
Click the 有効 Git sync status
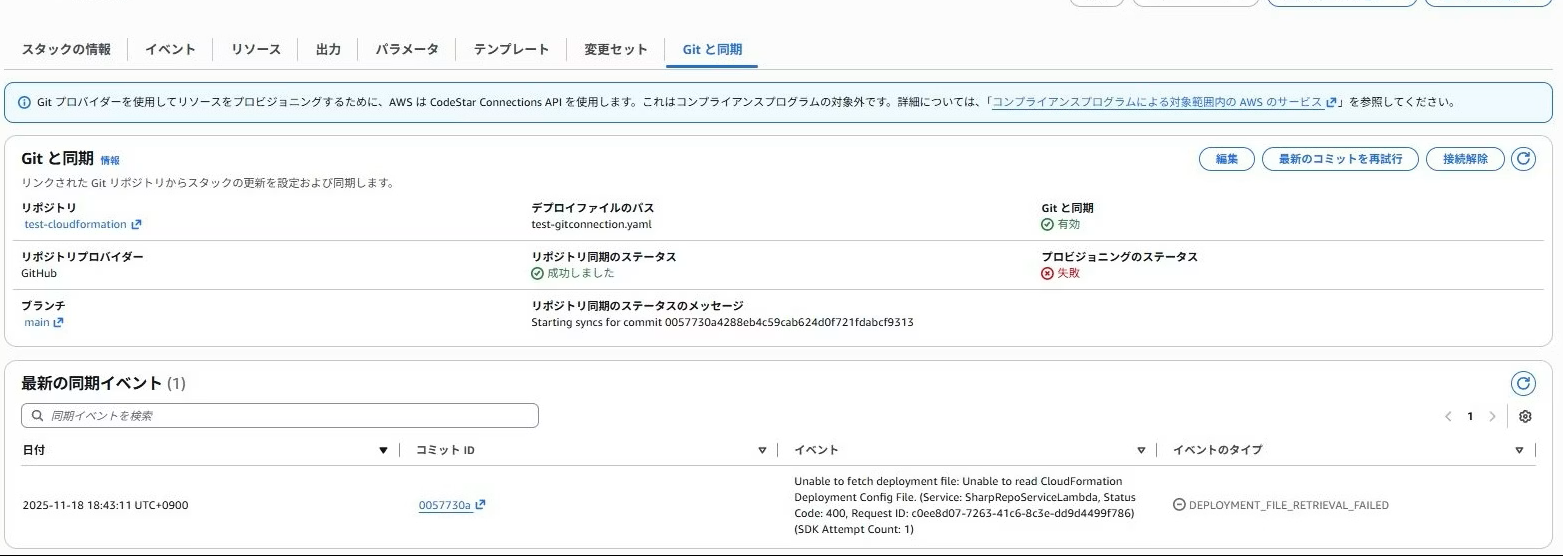[1061, 225]
